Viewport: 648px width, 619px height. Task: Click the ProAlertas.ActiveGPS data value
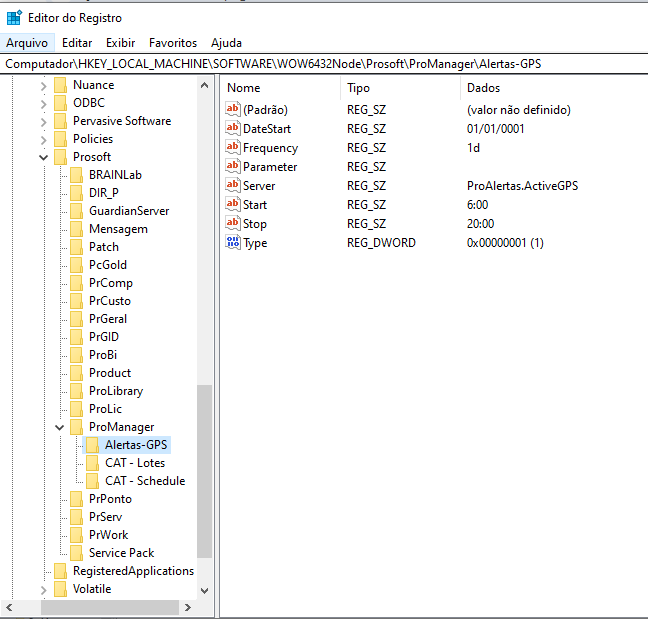tap(522, 186)
